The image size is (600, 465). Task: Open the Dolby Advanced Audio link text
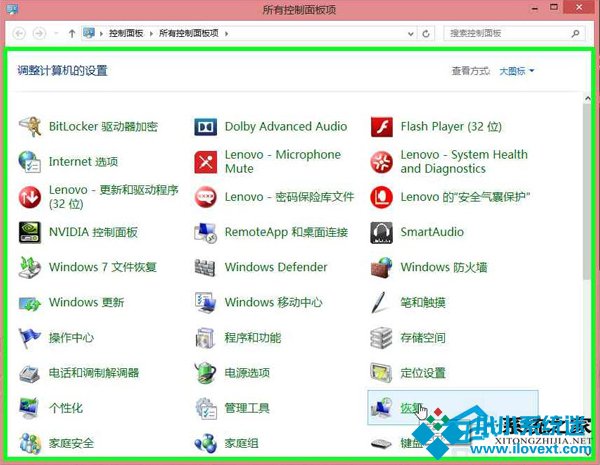pos(286,127)
